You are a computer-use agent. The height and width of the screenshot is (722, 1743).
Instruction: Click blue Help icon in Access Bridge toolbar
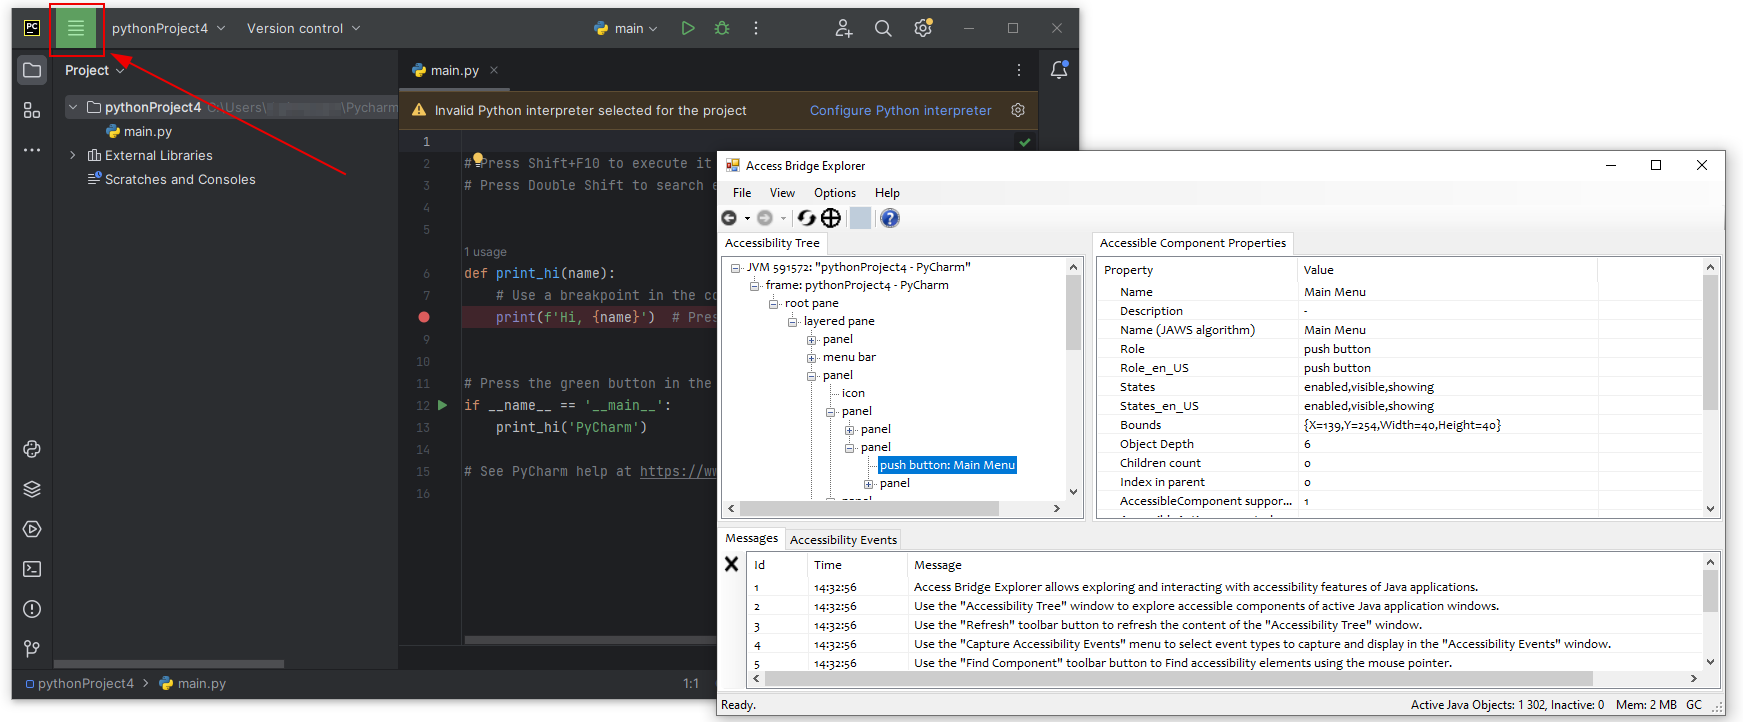(890, 218)
